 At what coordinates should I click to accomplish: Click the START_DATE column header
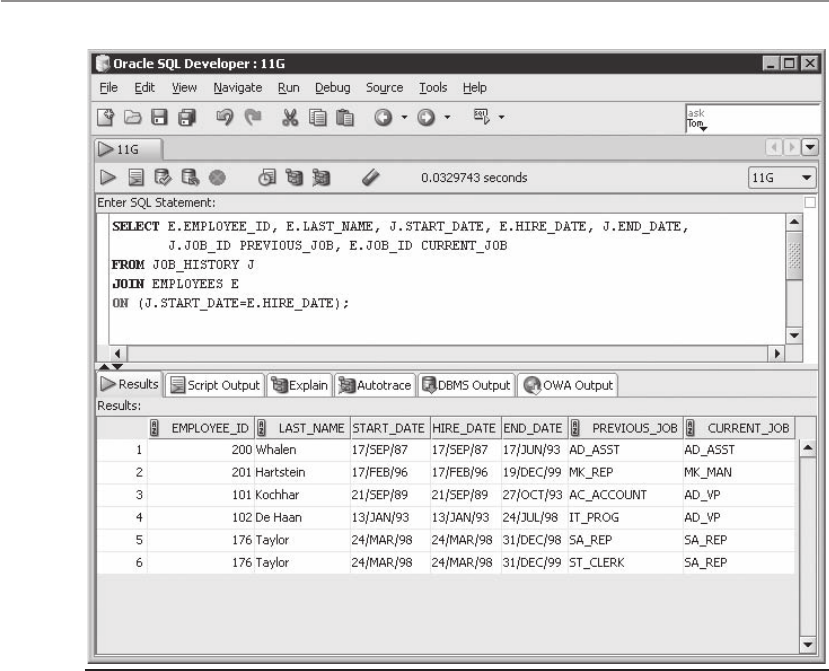coord(390,428)
